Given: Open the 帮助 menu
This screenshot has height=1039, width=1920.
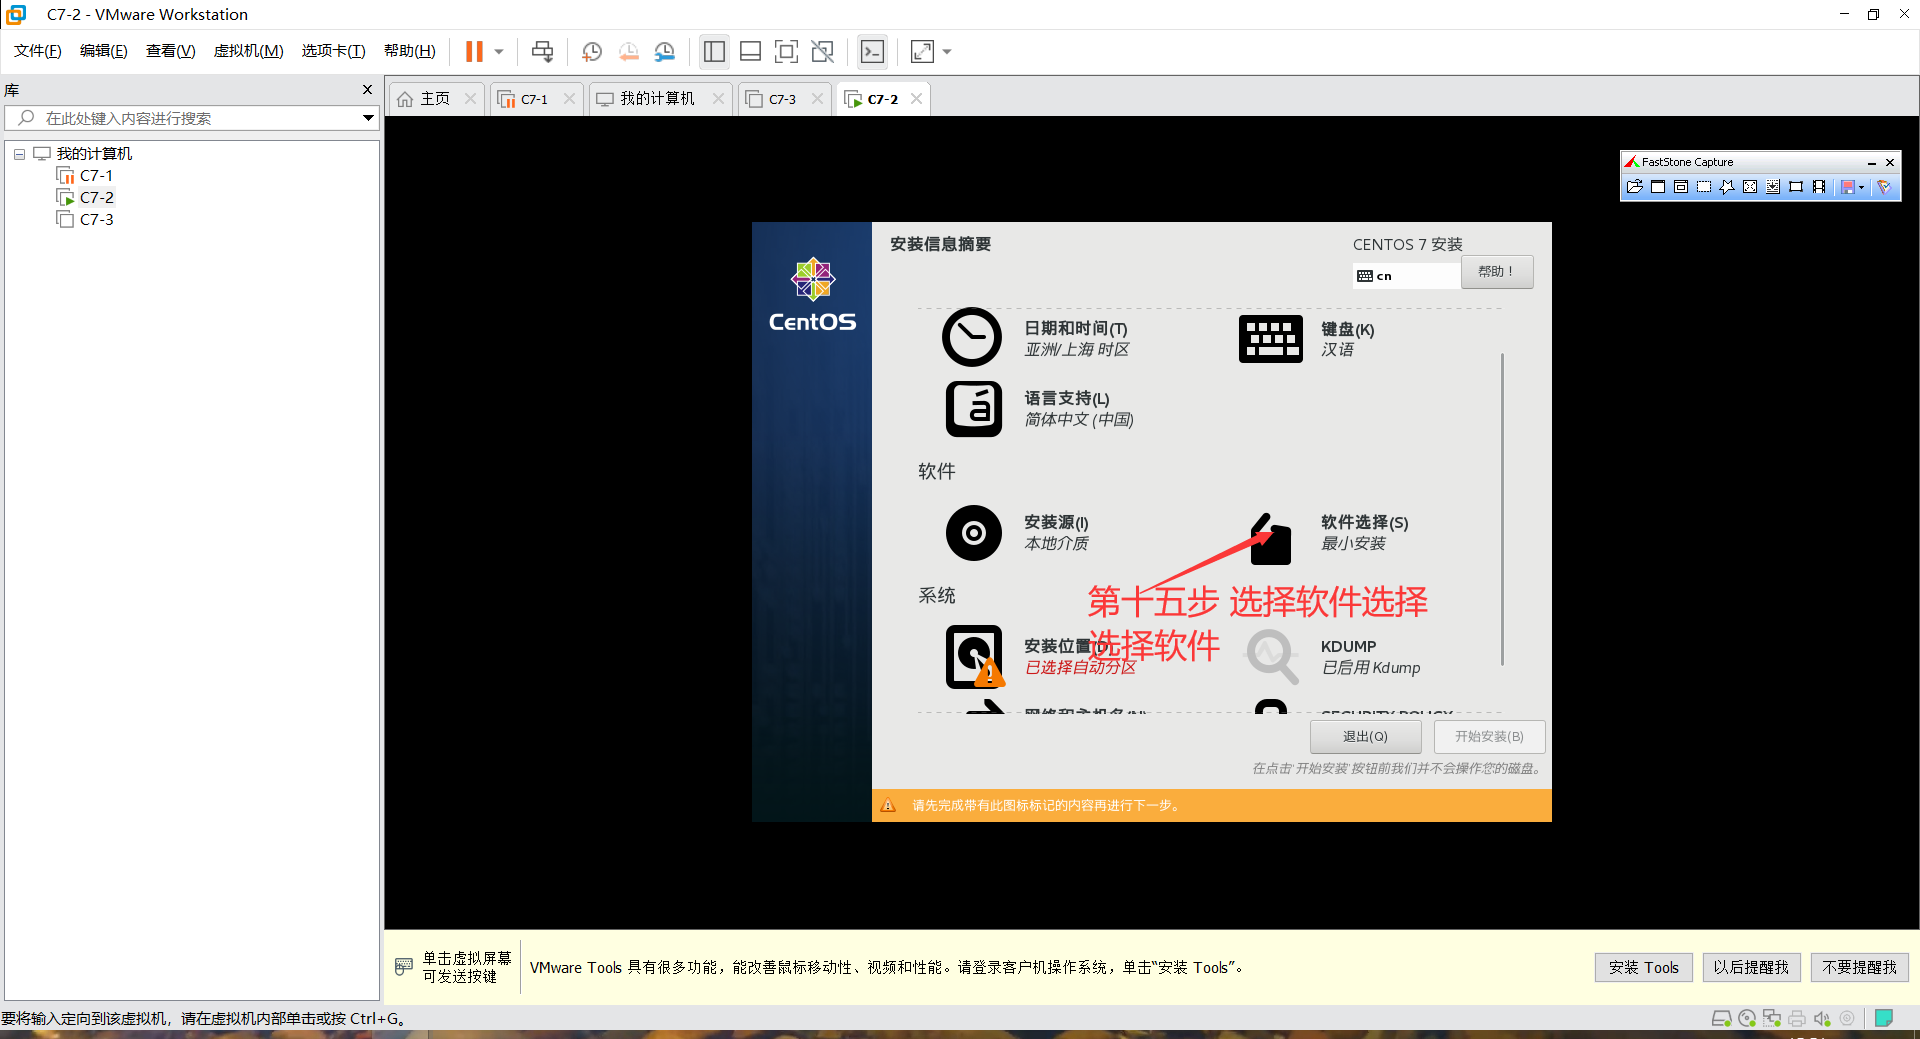Looking at the screenshot, I should [410, 51].
